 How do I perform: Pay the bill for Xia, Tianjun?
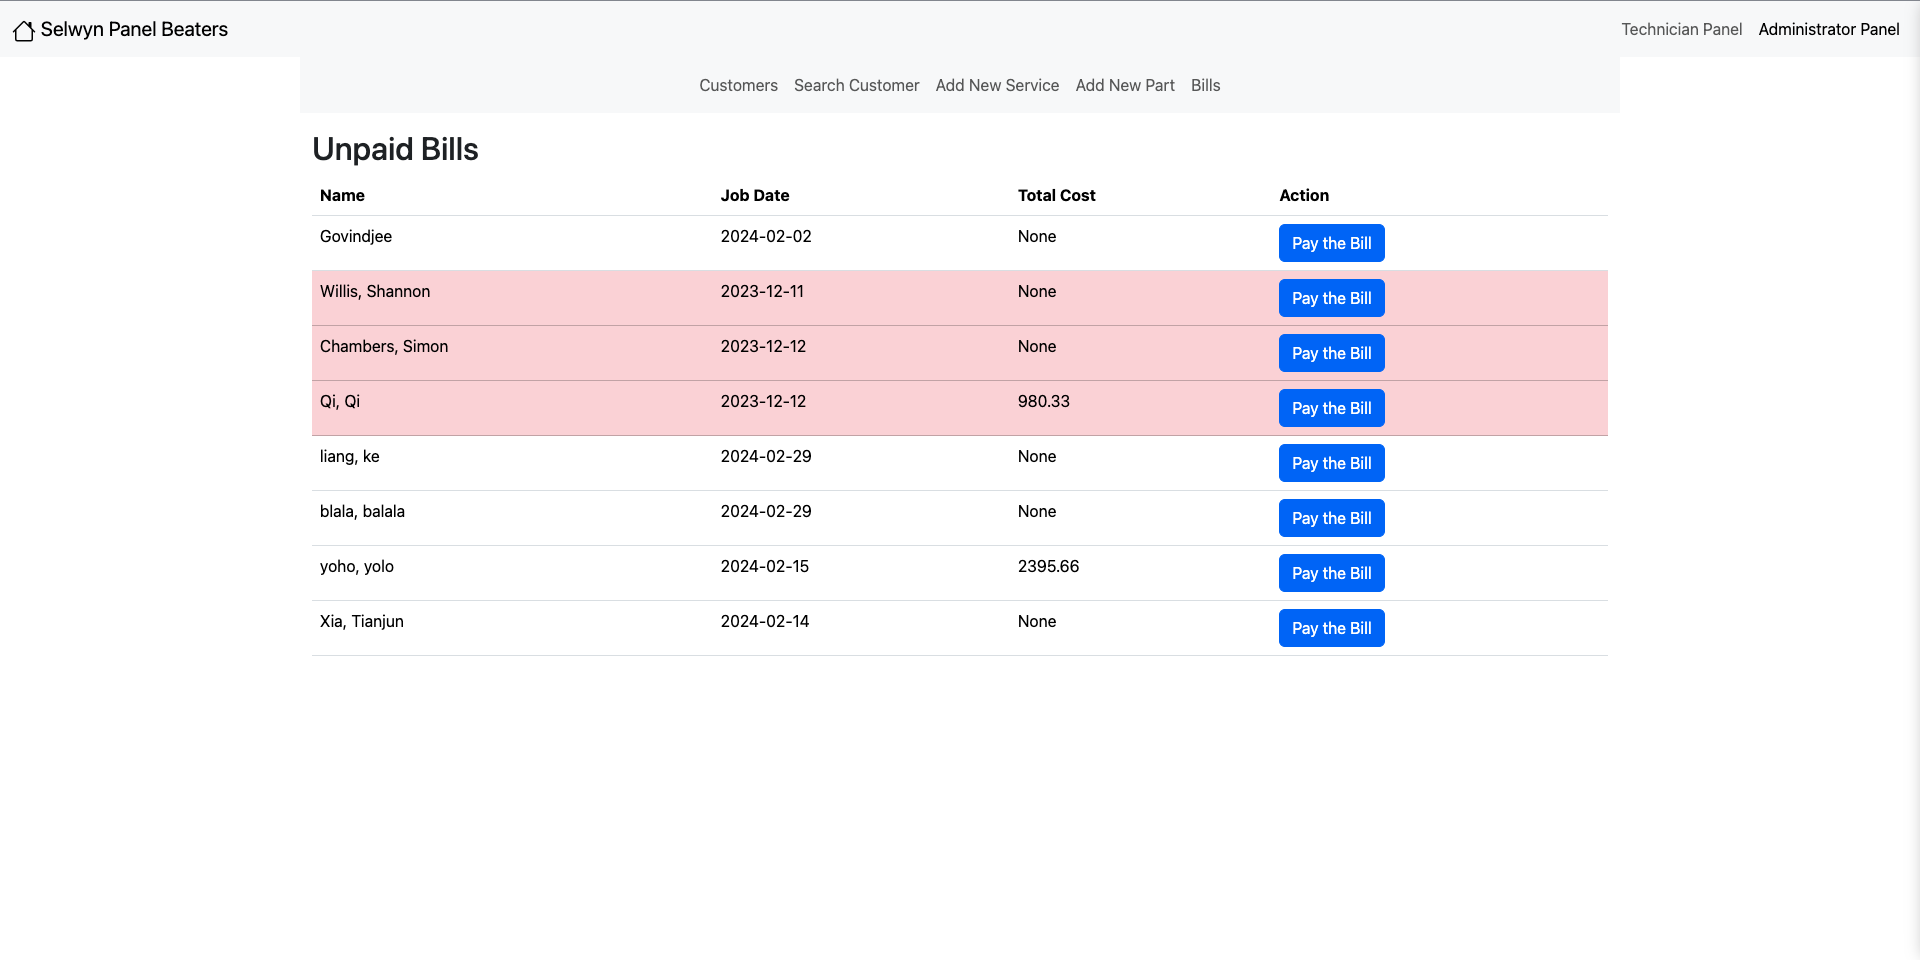[x=1331, y=628]
